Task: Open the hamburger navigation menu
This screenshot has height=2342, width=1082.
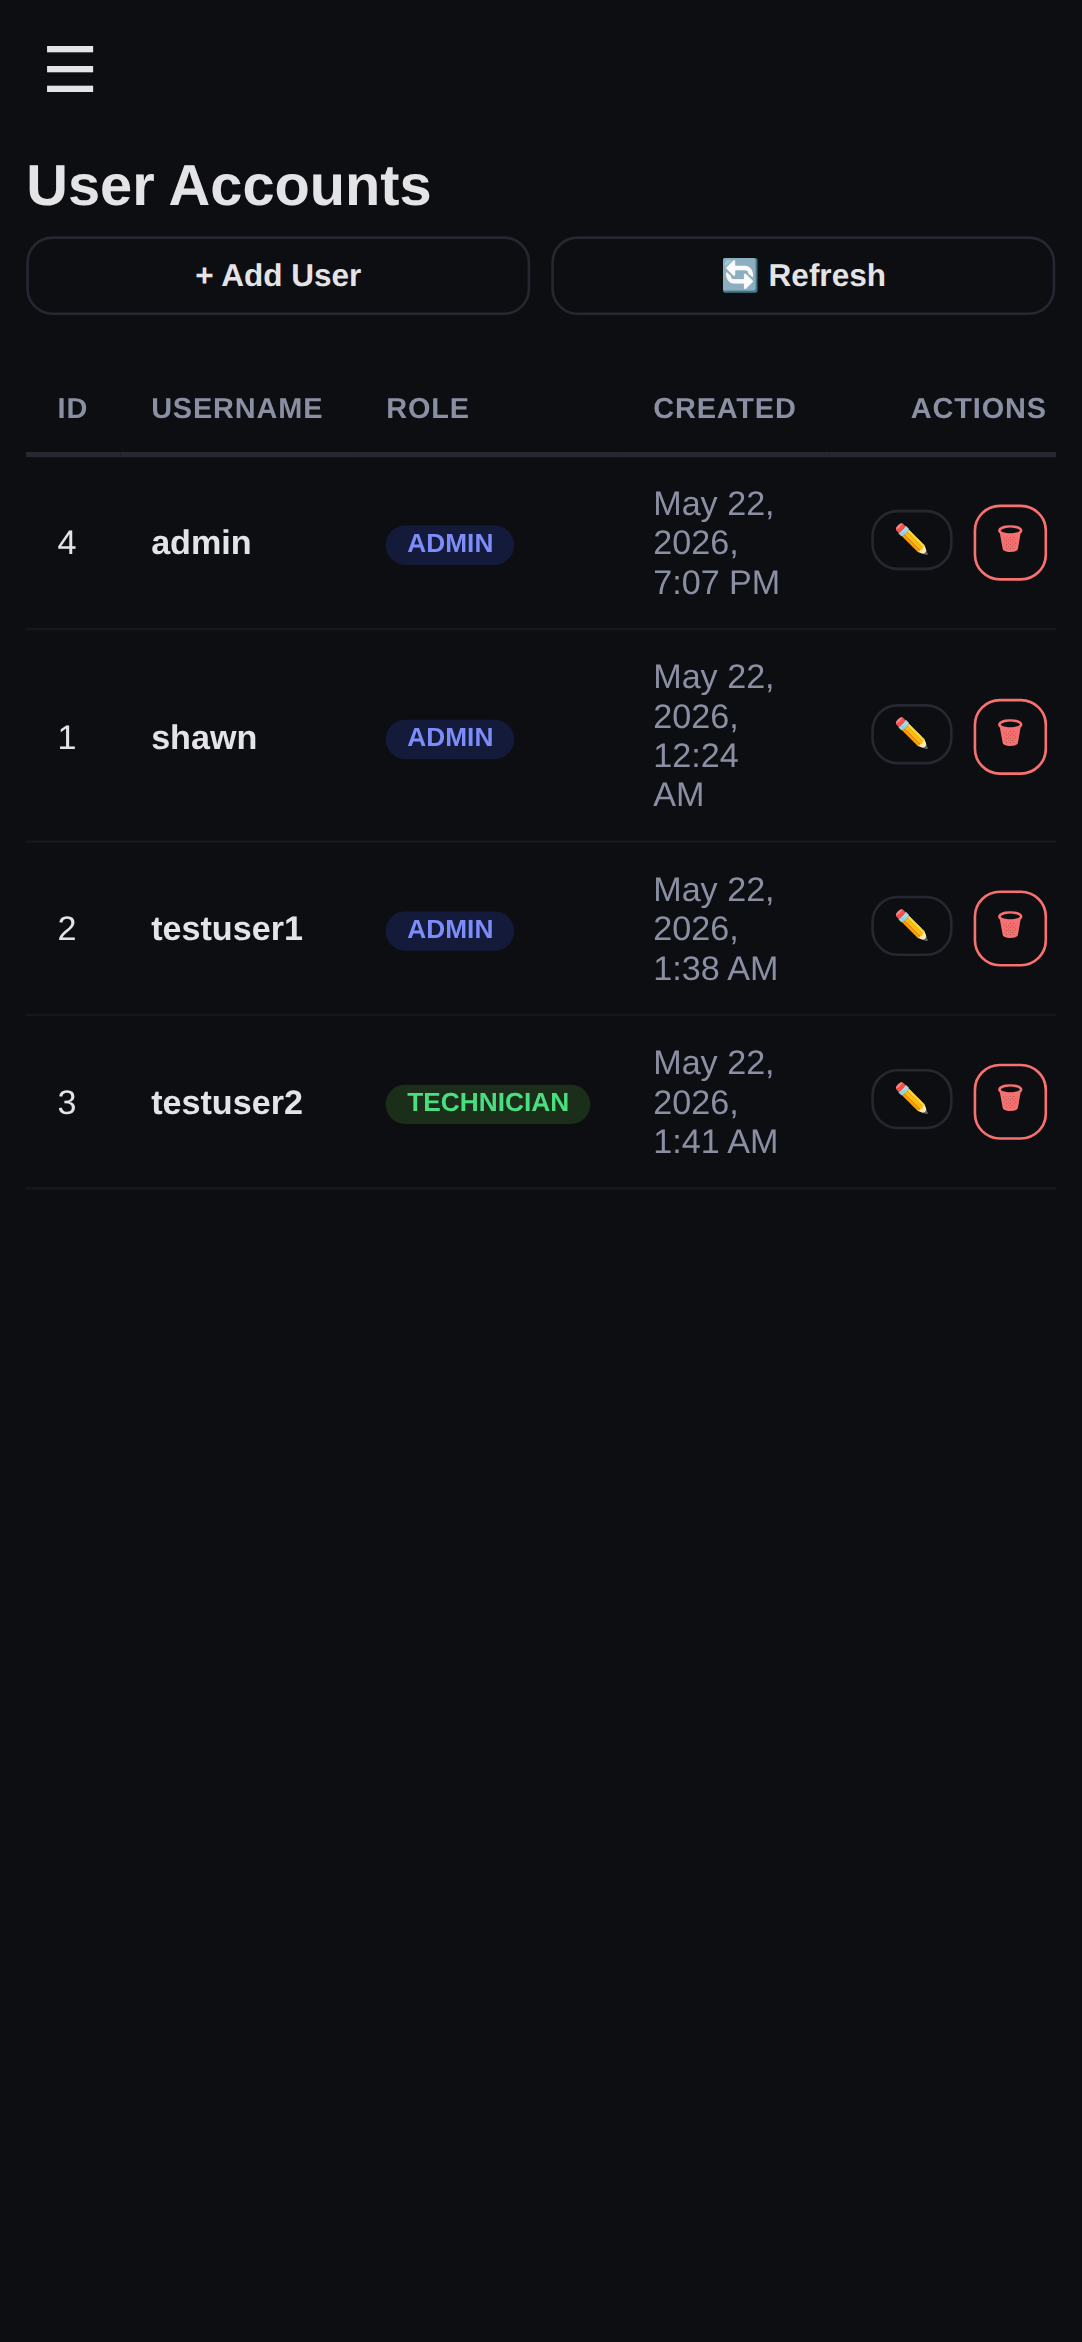Action: pyautogui.click(x=70, y=69)
